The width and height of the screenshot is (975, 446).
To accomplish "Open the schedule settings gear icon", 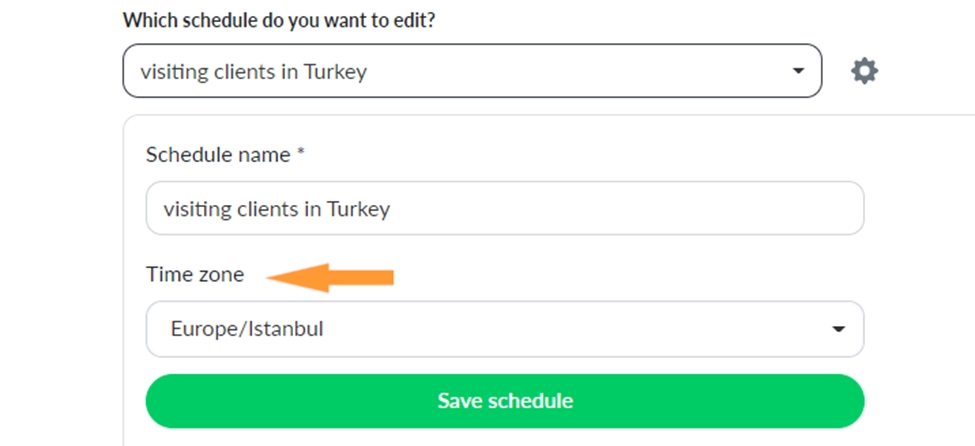I will pyautogui.click(x=864, y=71).
